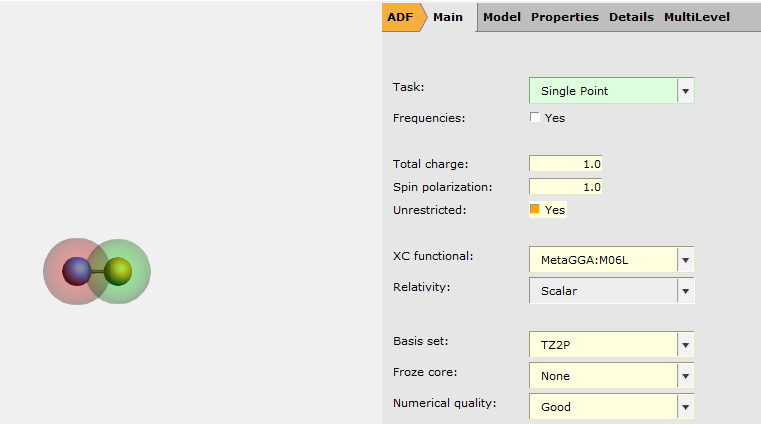
Task: Open the Numerical quality dropdown arrow
Action: coord(685,407)
